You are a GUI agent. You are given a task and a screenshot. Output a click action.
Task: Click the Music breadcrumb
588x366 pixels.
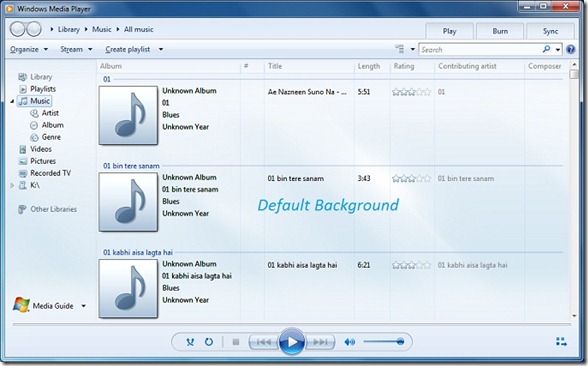[x=102, y=29]
